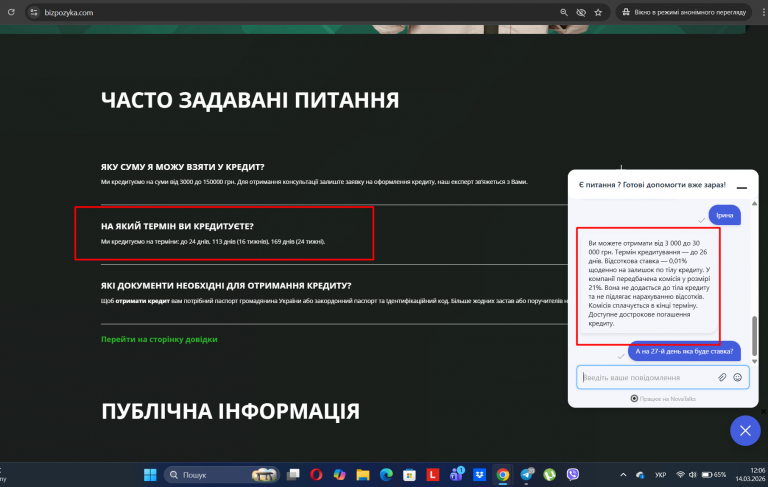The width and height of the screenshot is (768, 487).
Task: Open the clock and date showing 12:06
Action: (x=750, y=475)
